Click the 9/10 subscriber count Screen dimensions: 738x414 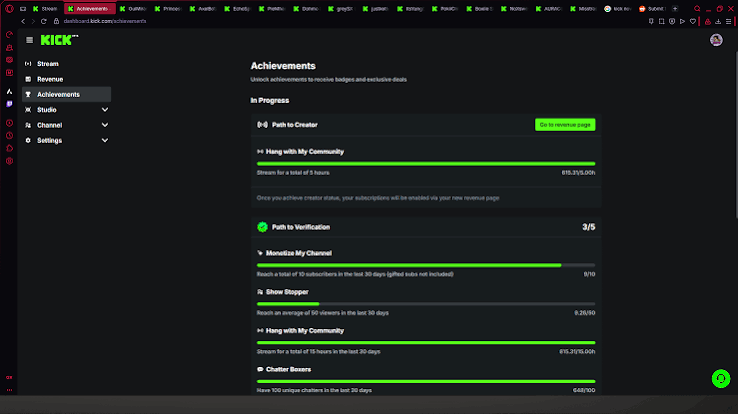coord(589,274)
